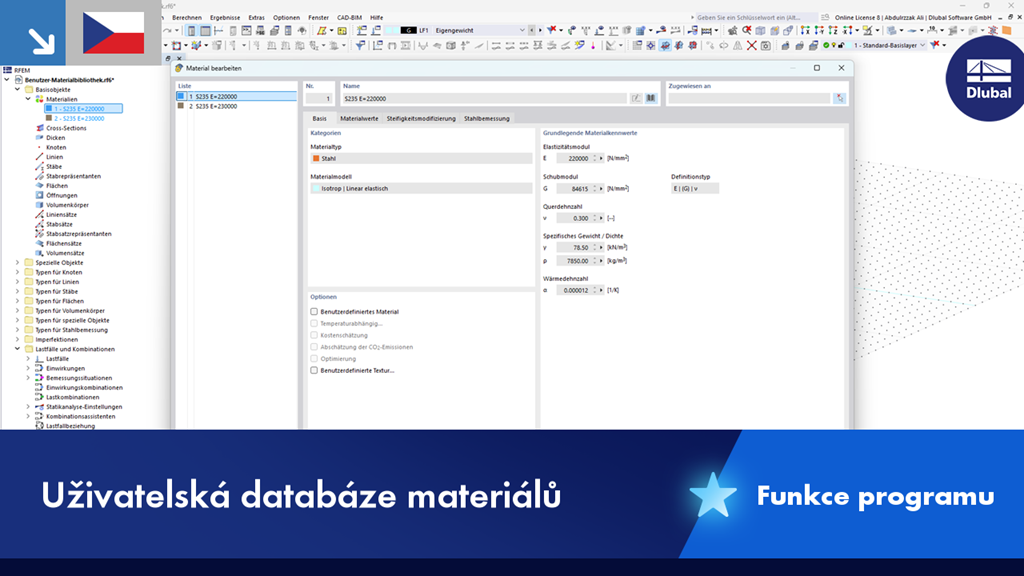1024x576 pixels.
Task: Click the material Name input field
Action: pos(484,99)
